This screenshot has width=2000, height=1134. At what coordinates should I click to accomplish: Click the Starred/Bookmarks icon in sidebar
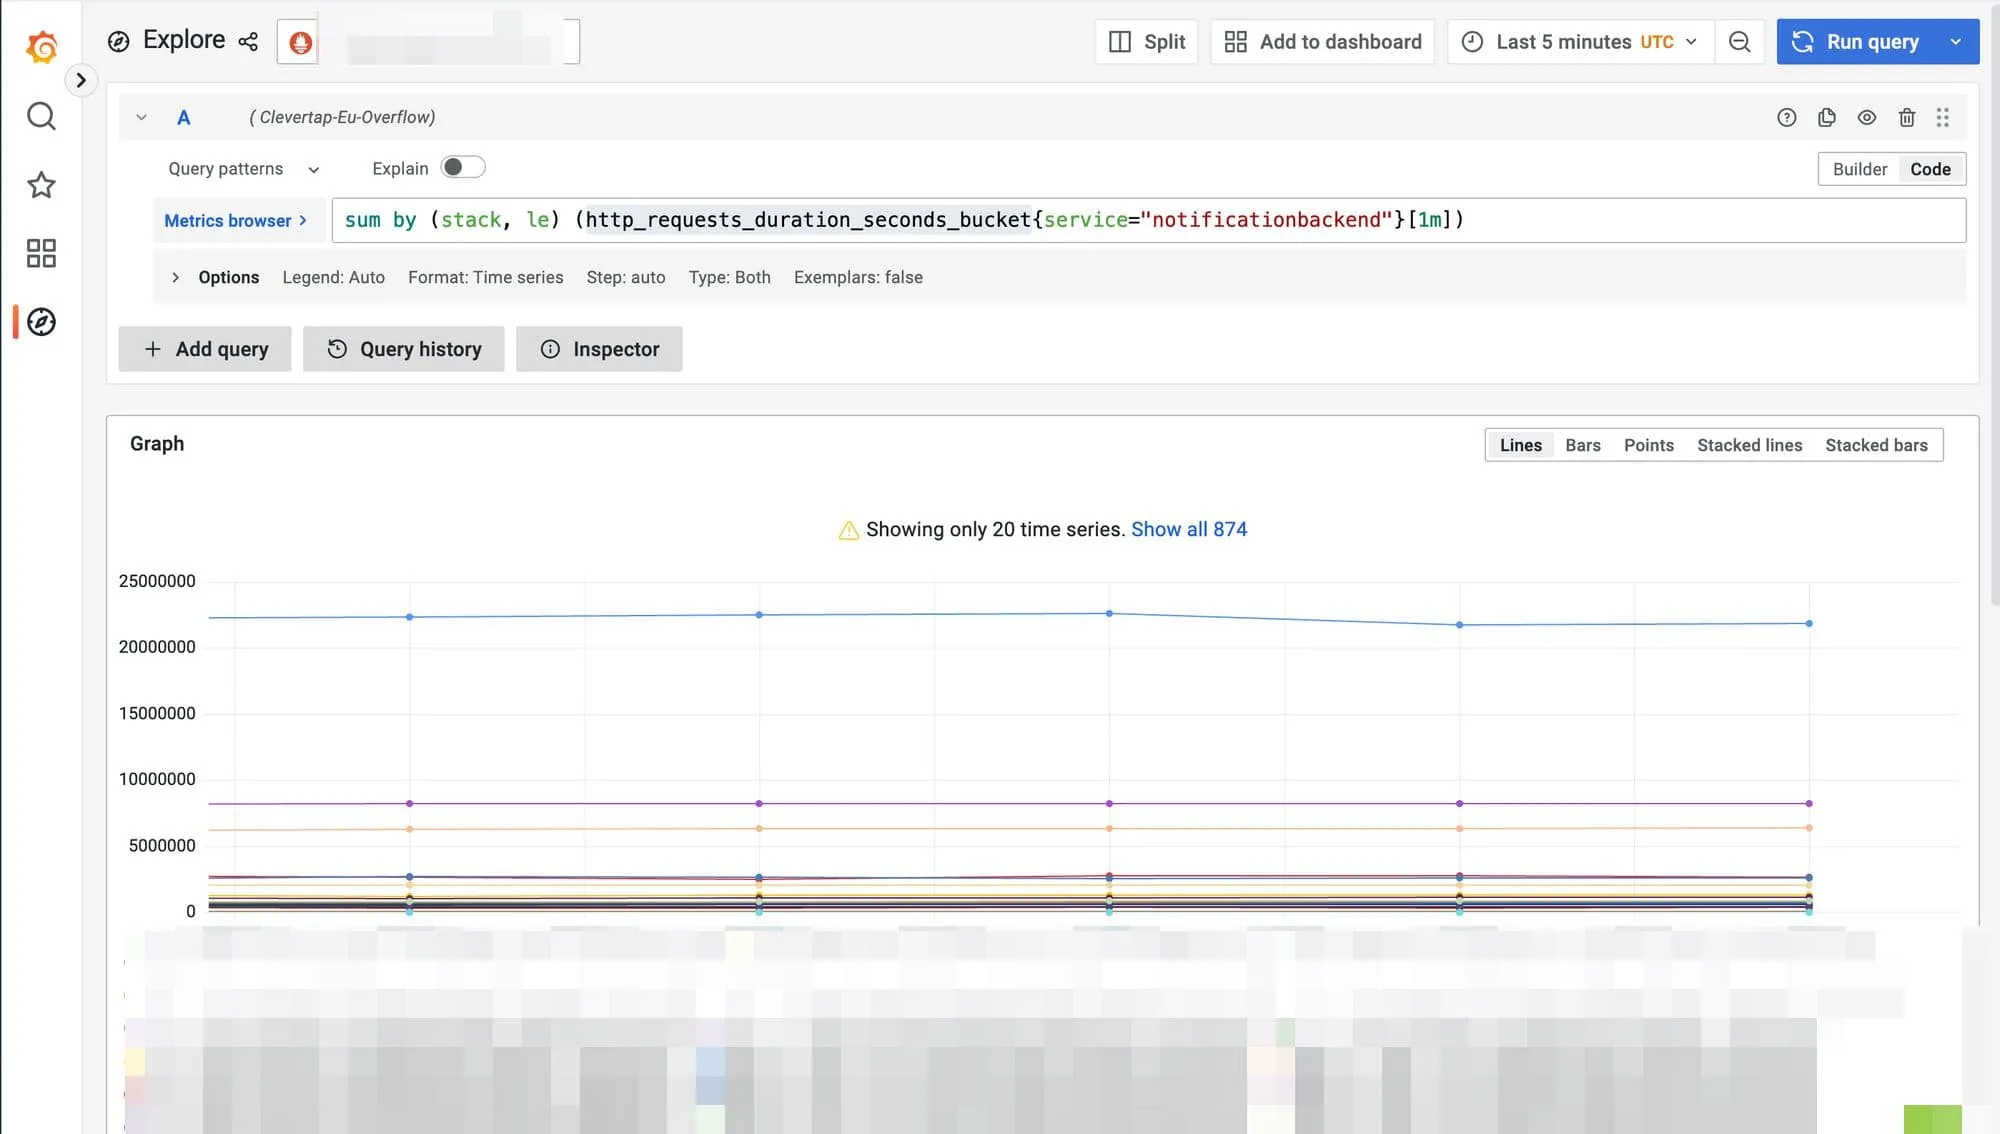click(x=40, y=185)
